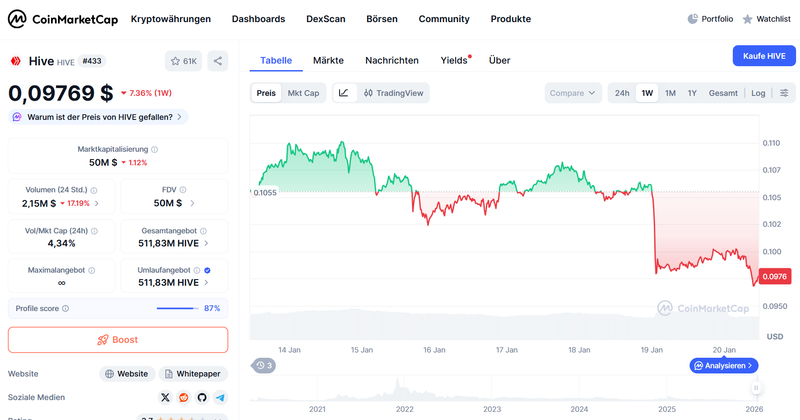Open chart settings sliders icon
Viewport: 800px width, 420px height.
784,93
